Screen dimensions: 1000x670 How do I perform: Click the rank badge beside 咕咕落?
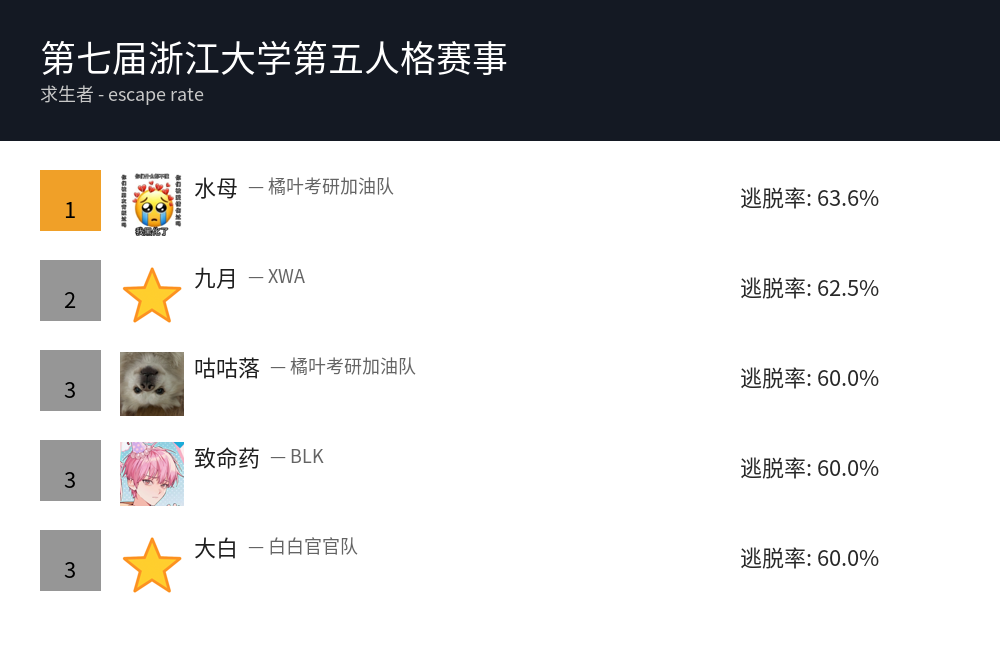pos(70,380)
